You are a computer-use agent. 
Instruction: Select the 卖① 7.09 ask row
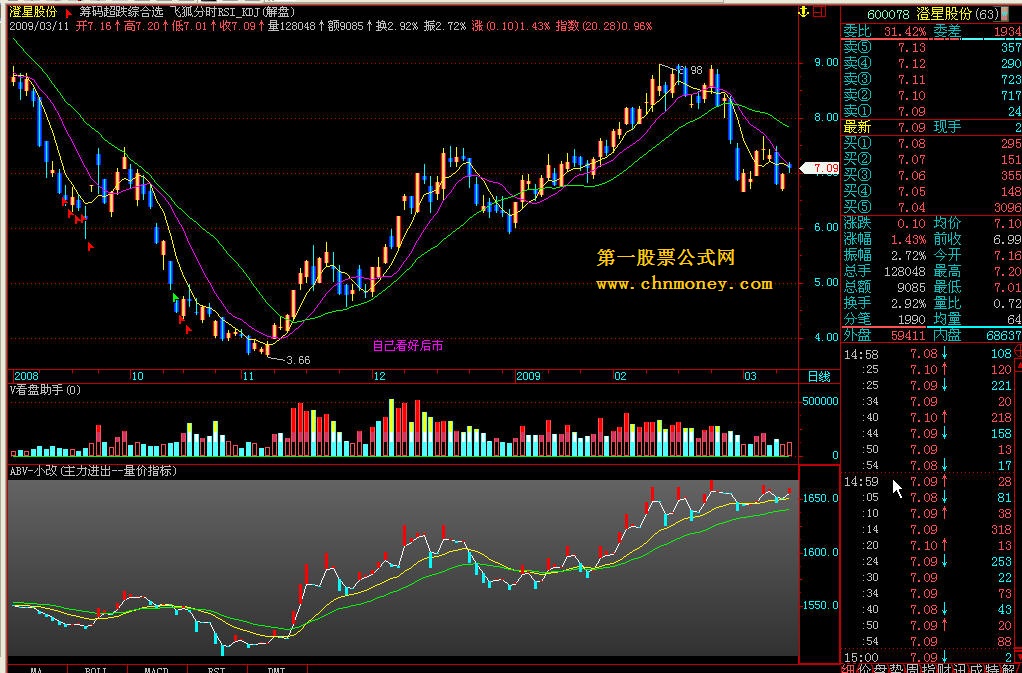(932, 111)
